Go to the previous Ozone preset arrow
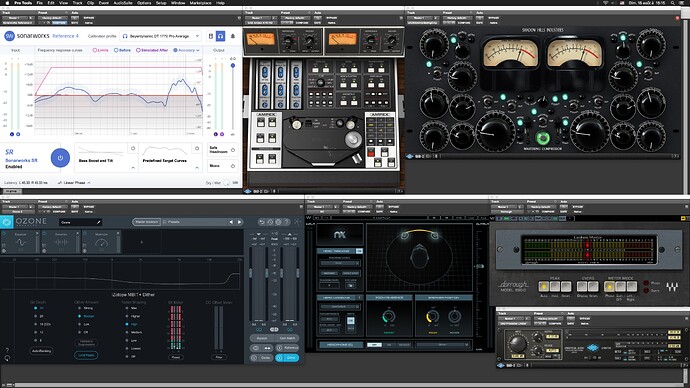690x388 pixels. [x=231, y=222]
